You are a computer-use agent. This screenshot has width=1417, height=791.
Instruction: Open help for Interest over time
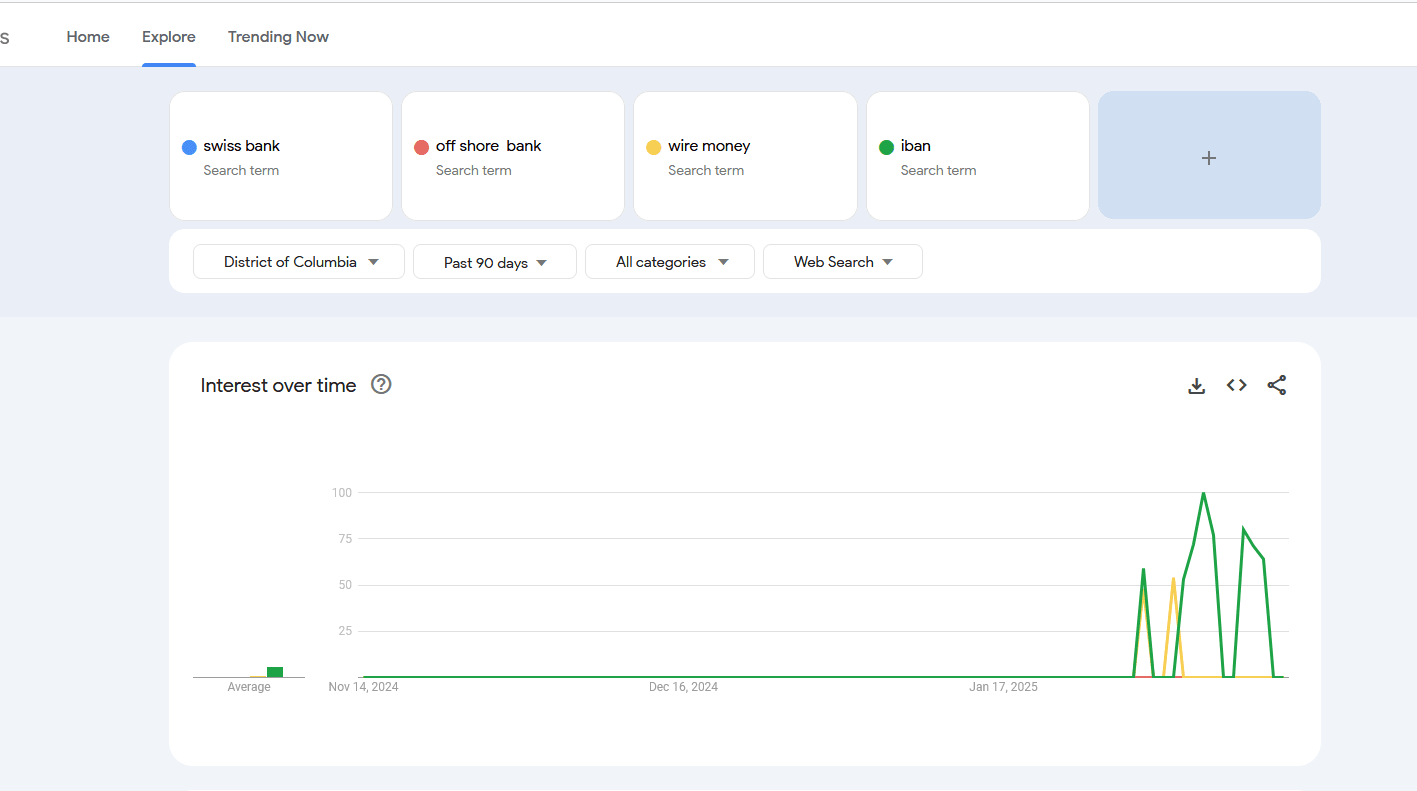(x=381, y=384)
